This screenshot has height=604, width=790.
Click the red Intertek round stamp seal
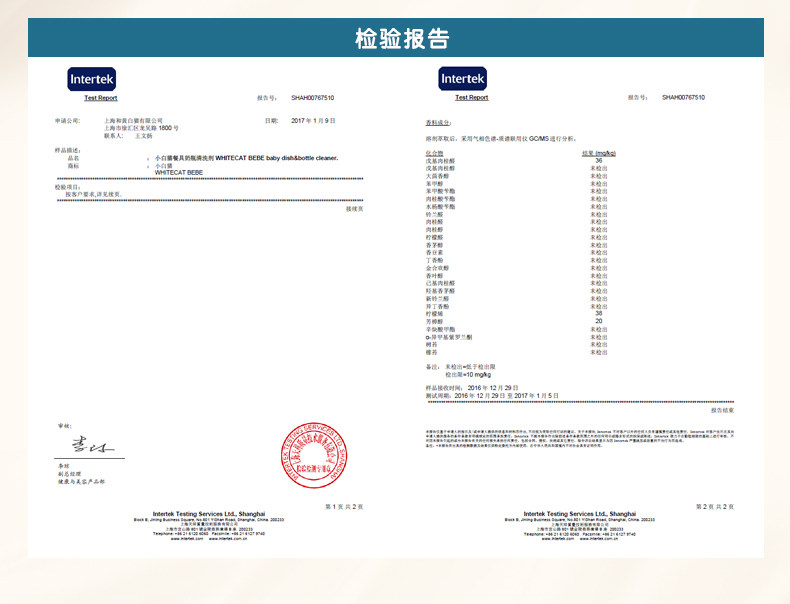pyautogui.click(x=314, y=455)
